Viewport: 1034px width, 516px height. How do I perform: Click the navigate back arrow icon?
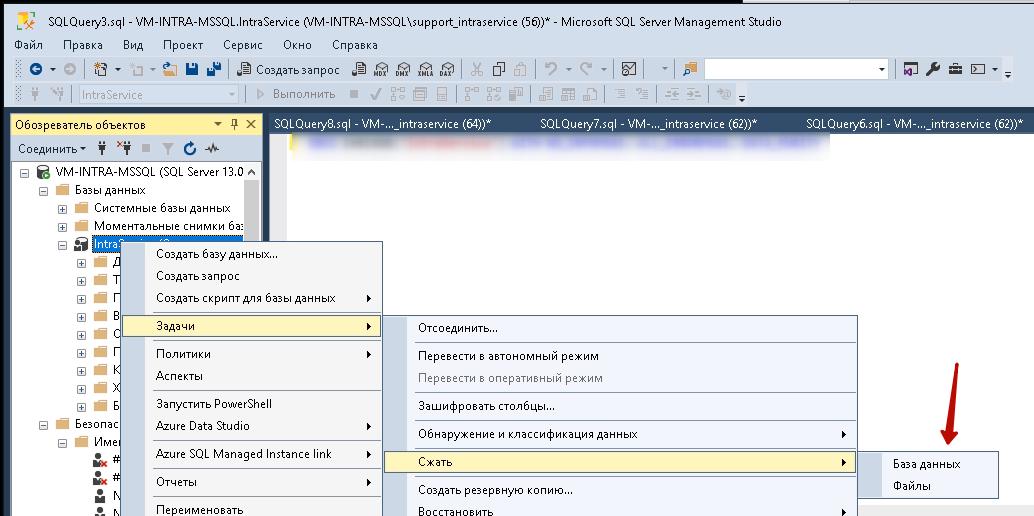tap(36, 69)
